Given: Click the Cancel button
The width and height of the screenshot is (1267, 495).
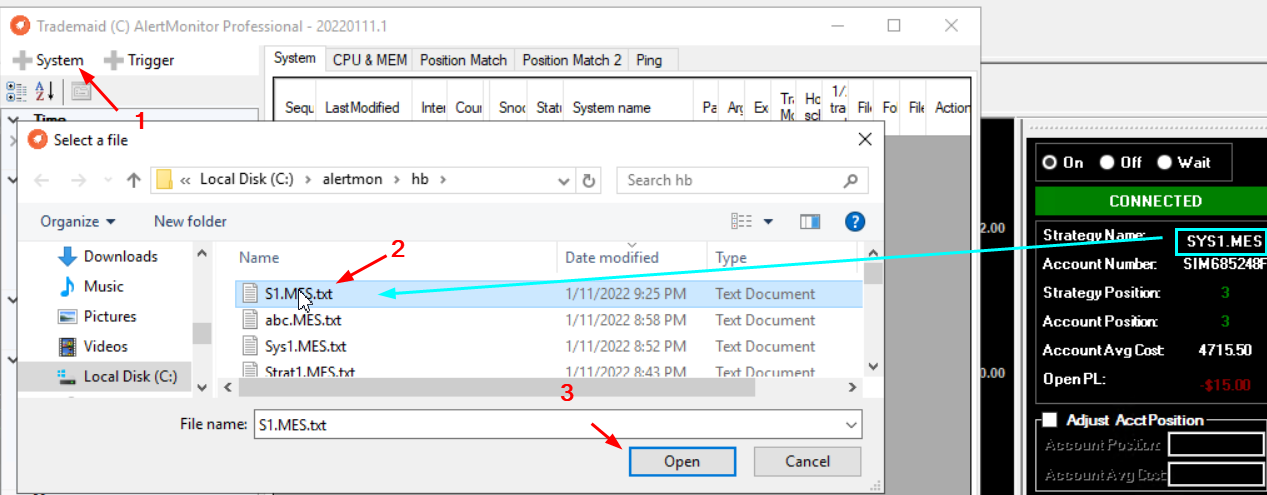Looking at the screenshot, I should 807,461.
